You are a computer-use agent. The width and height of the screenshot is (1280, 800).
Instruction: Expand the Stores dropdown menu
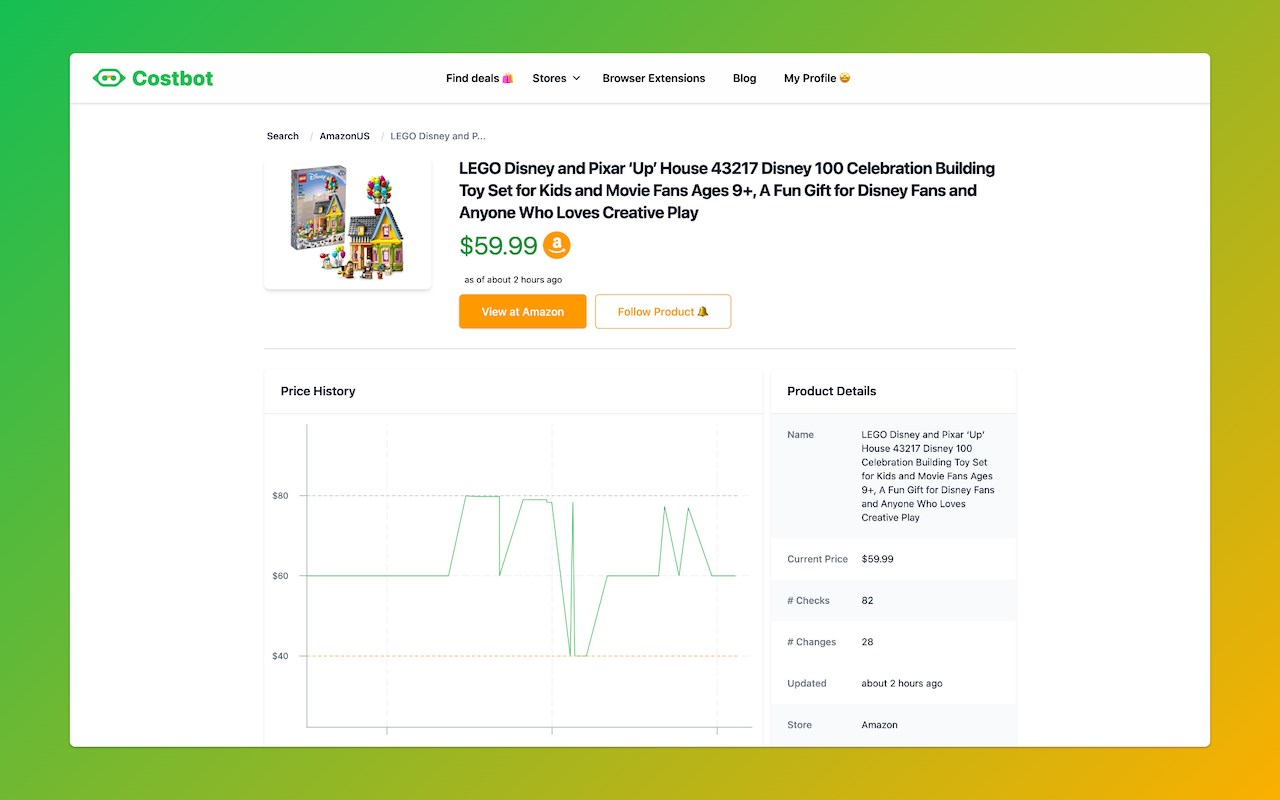pos(556,78)
